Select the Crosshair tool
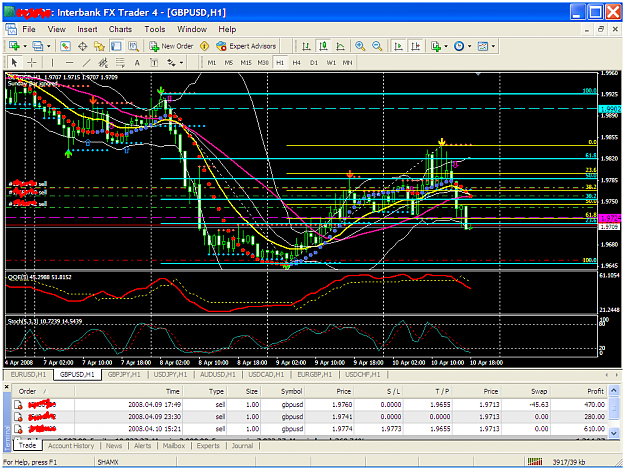This screenshot has width=625, height=470. click(31, 63)
